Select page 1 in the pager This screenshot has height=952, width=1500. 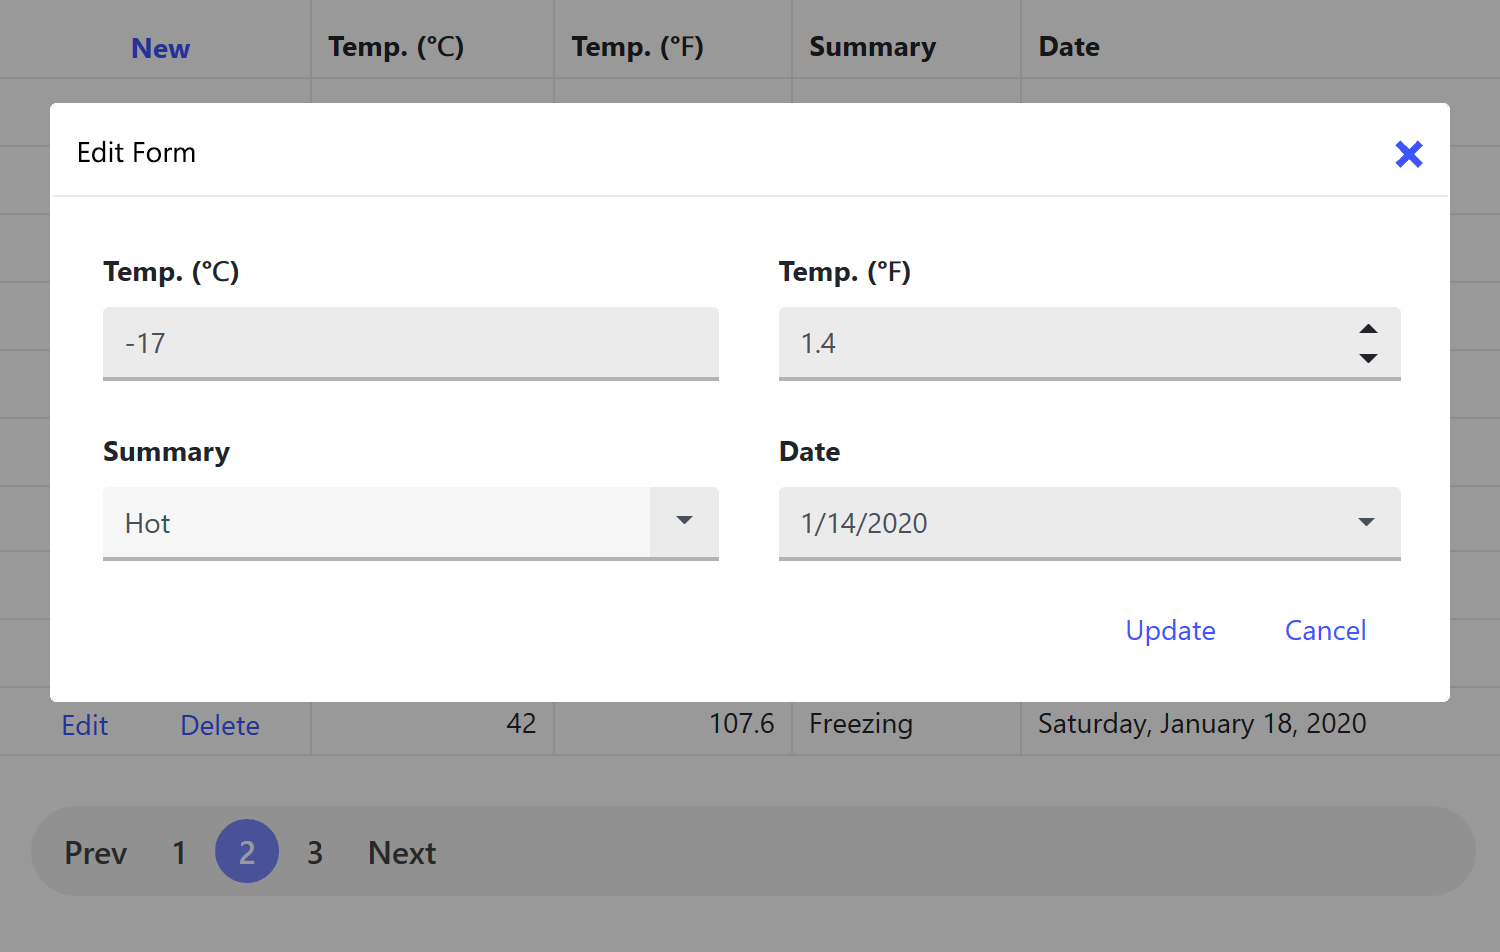179,853
